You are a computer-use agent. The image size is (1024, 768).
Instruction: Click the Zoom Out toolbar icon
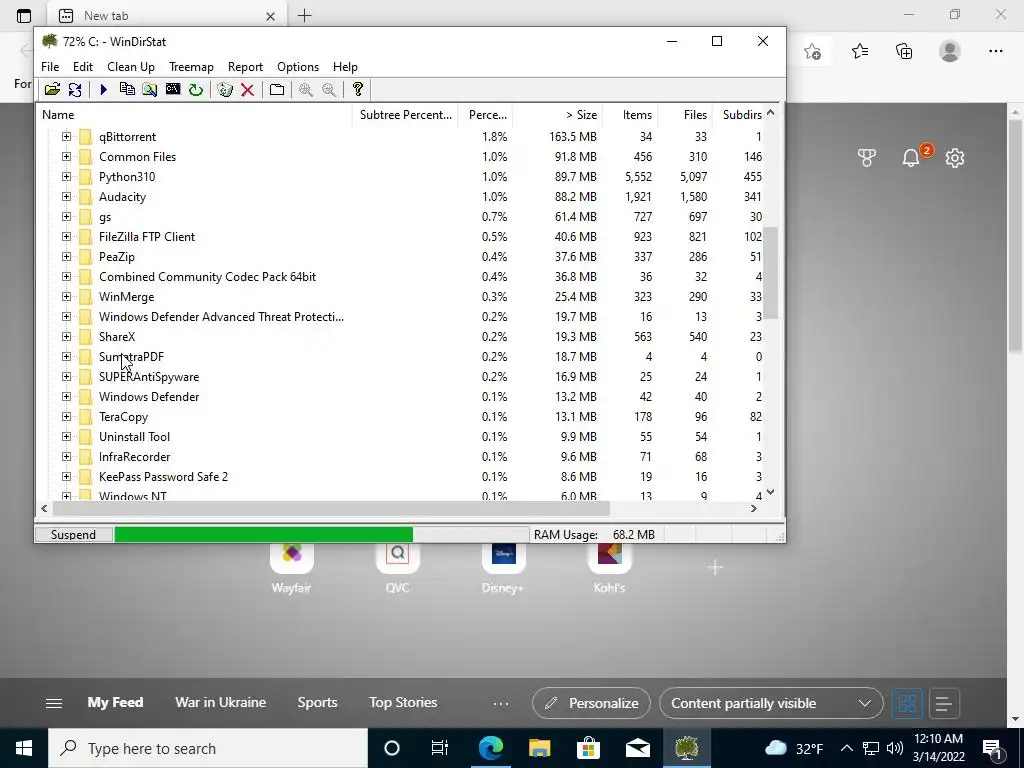(x=328, y=89)
